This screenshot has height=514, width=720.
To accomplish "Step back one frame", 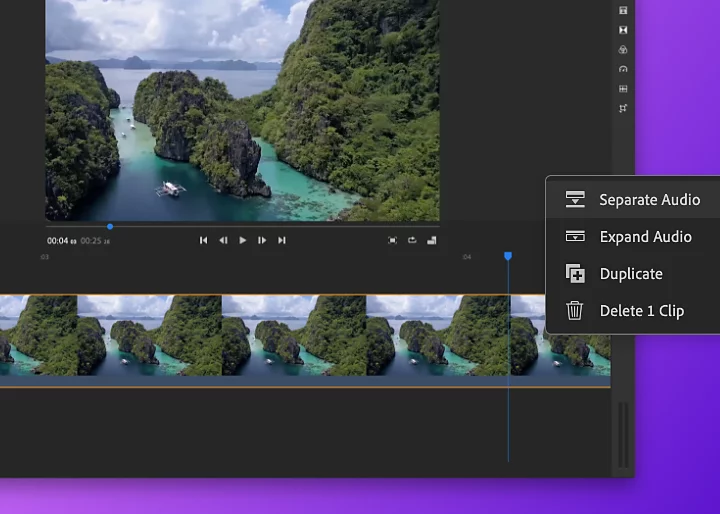I will (223, 240).
